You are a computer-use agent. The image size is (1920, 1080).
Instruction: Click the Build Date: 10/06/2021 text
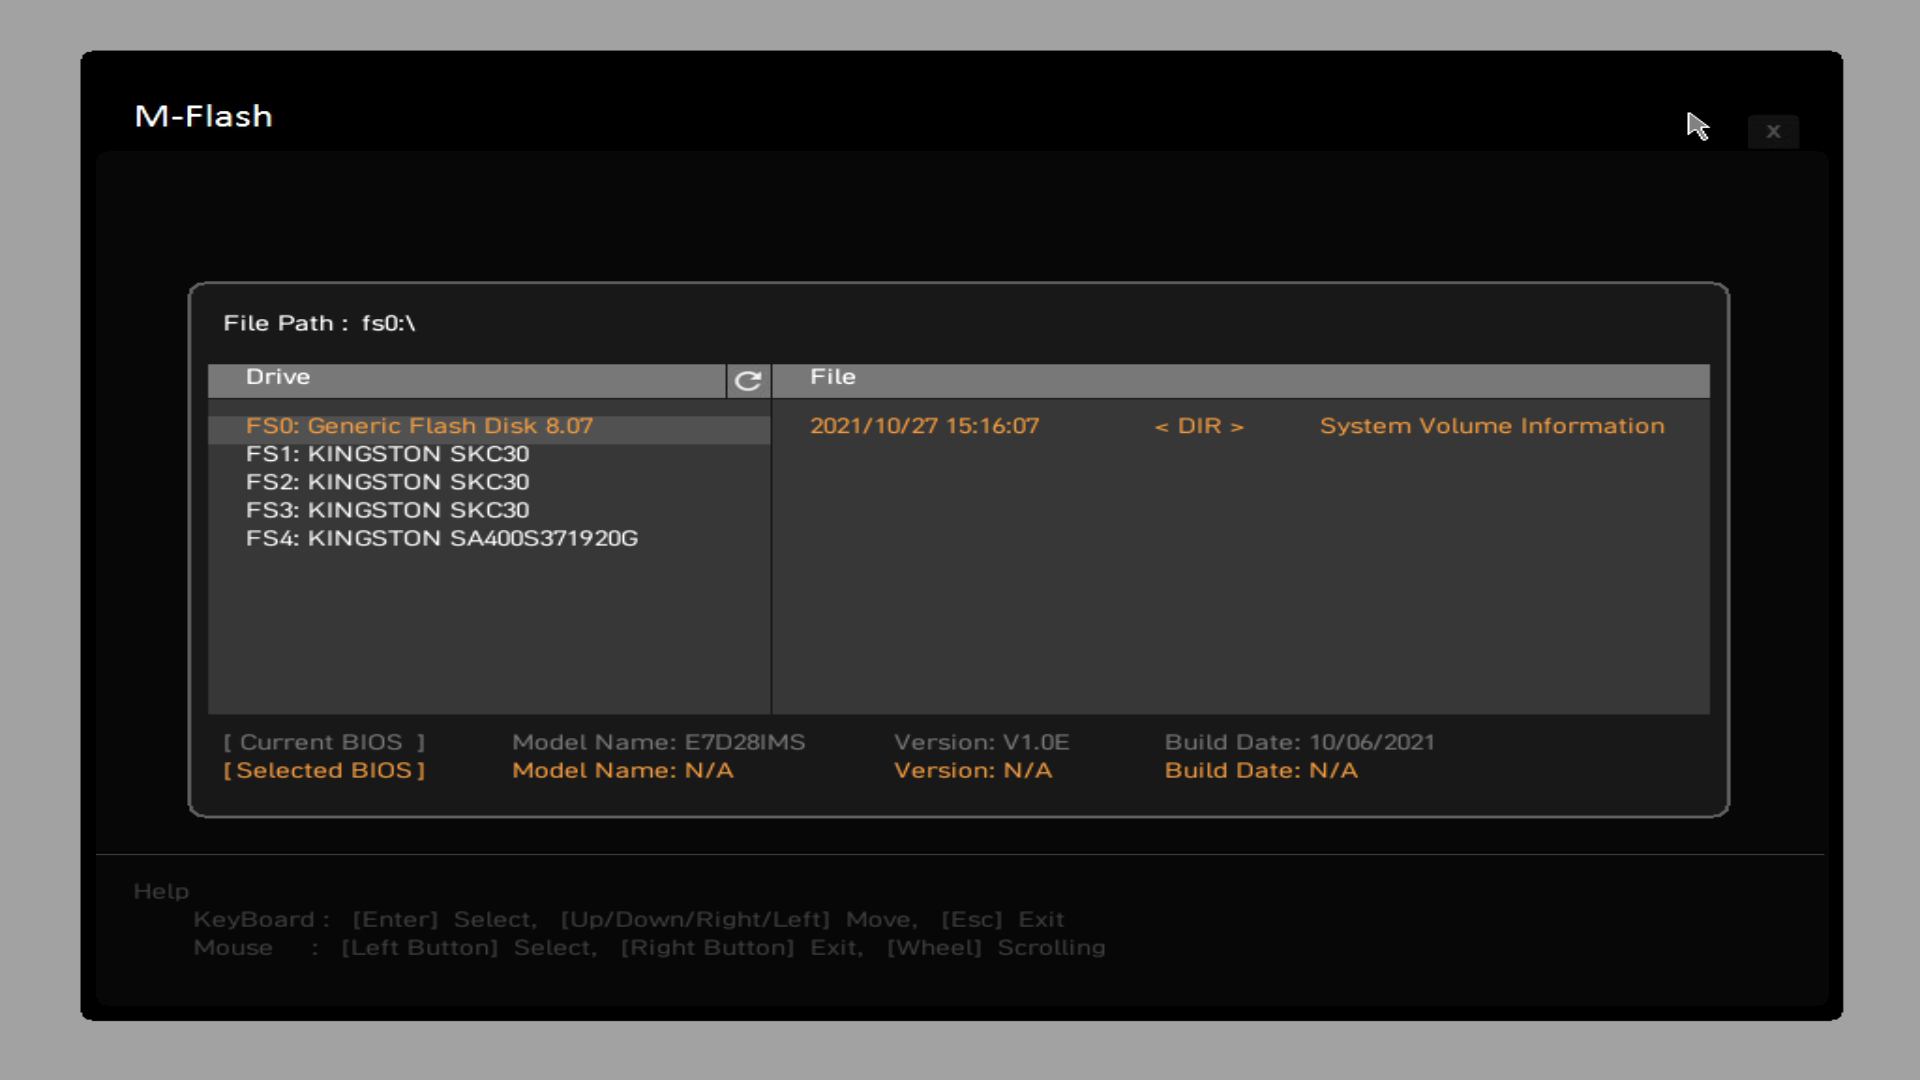(1299, 743)
